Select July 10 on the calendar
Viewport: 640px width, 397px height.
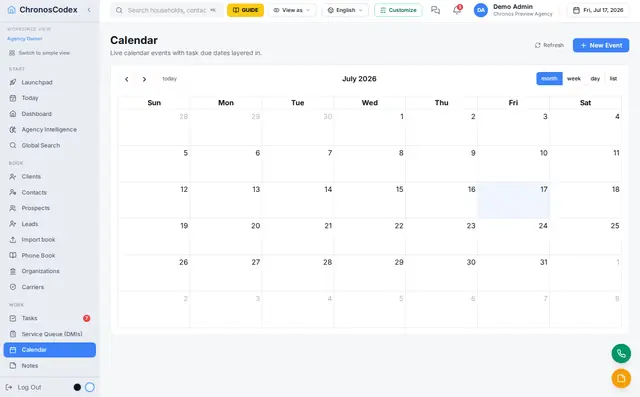(x=513, y=164)
